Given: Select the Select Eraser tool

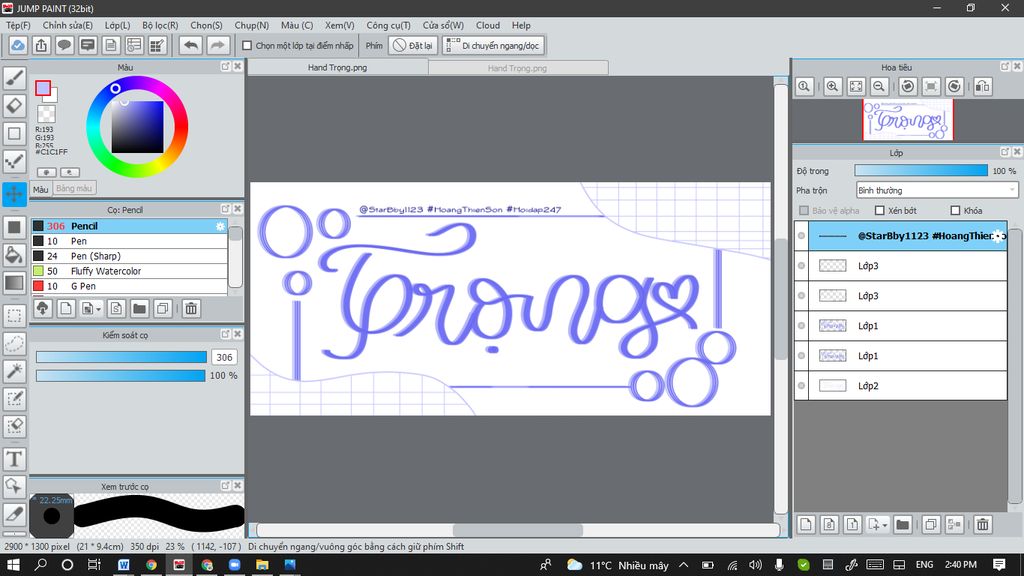Looking at the screenshot, I should tap(14, 425).
